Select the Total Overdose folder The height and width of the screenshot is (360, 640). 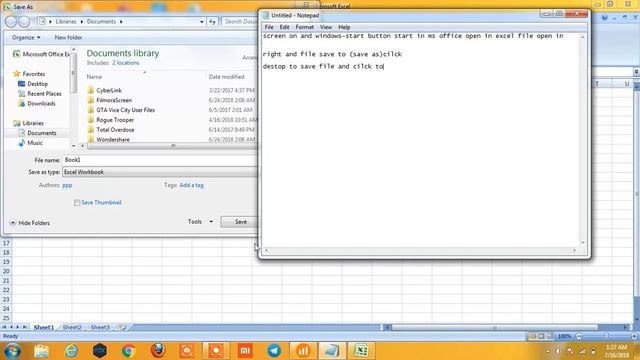pyautogui.click(x=111, y=129)
